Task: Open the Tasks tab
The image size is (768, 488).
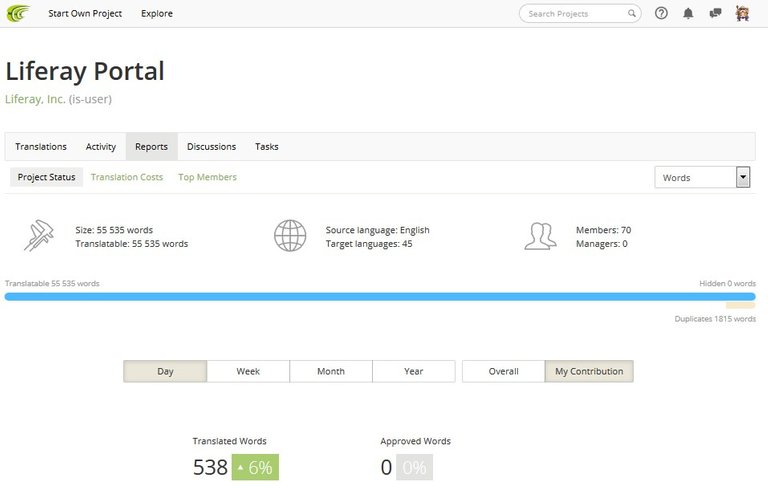Action: 266,146
